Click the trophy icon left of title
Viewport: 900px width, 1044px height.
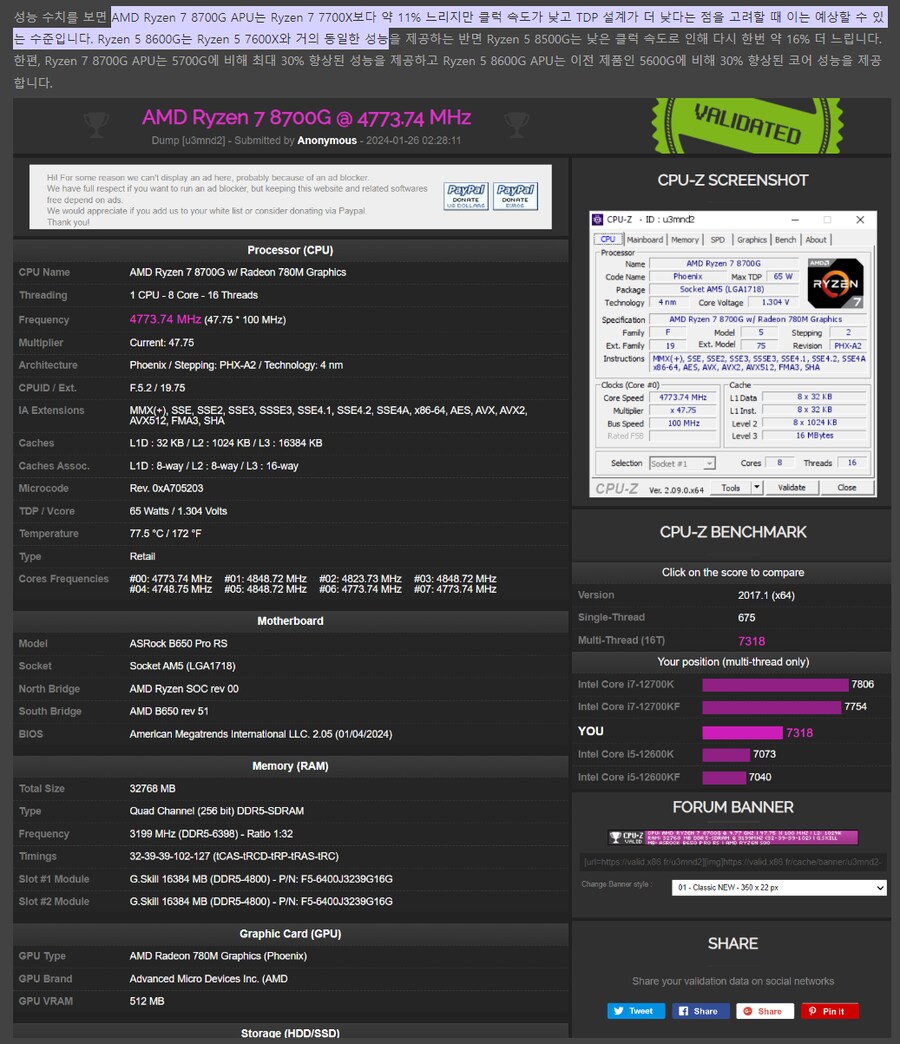point(97,124)
